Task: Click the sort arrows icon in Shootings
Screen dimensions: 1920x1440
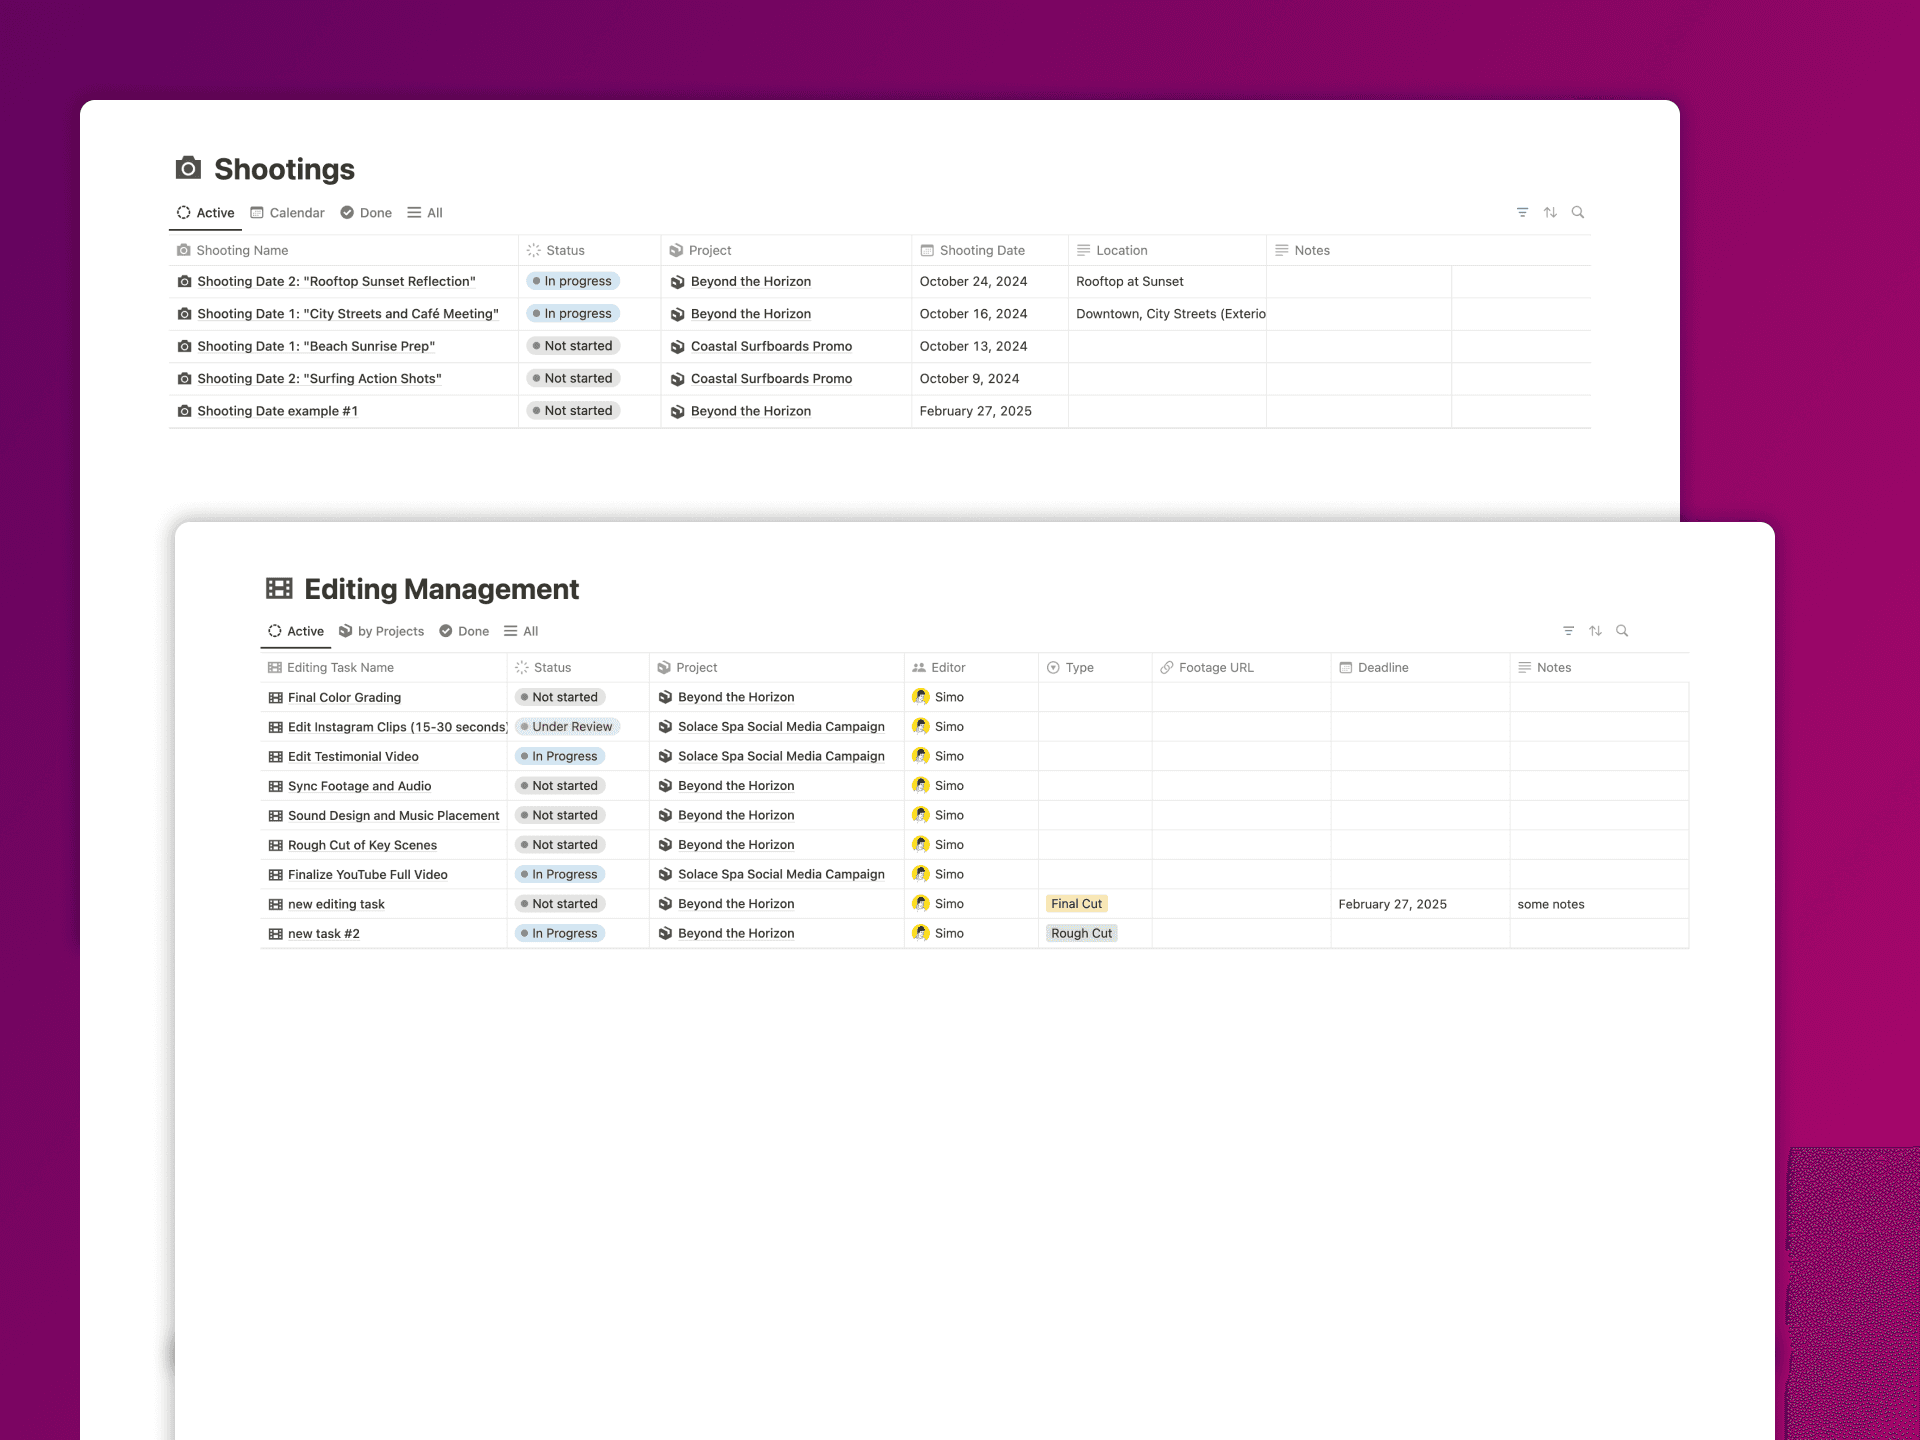Action: click(1550, 212)
